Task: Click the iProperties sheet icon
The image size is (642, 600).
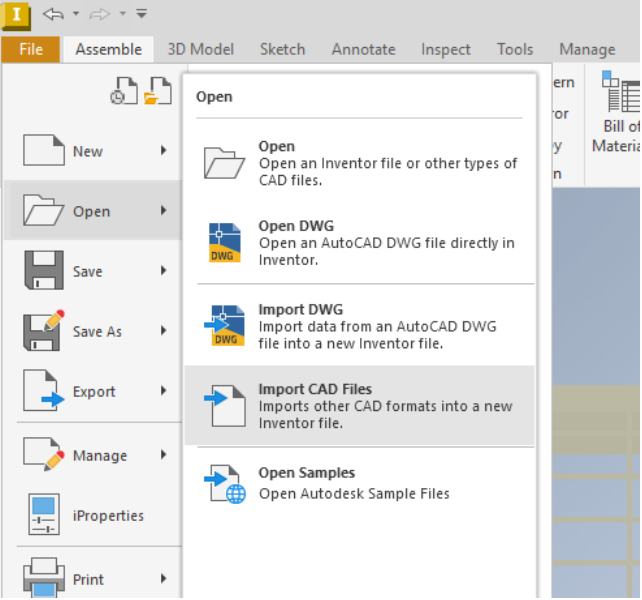Action: click(44, 514)
